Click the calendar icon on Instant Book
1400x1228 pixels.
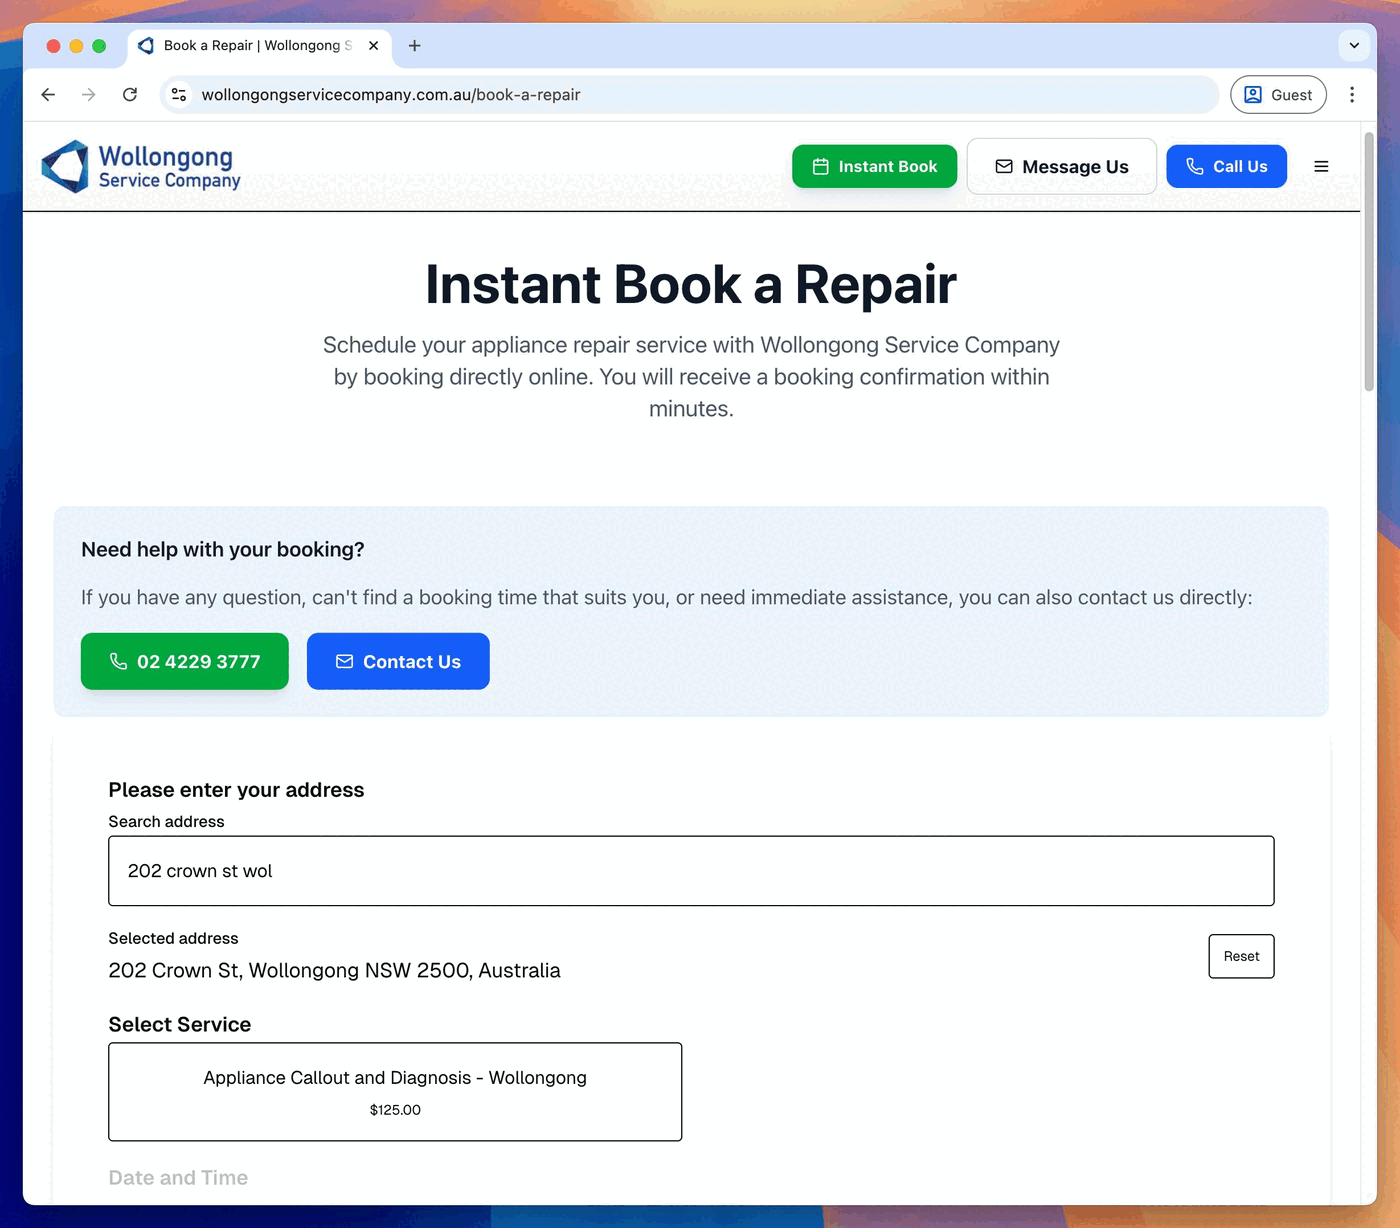coord(821,167)
